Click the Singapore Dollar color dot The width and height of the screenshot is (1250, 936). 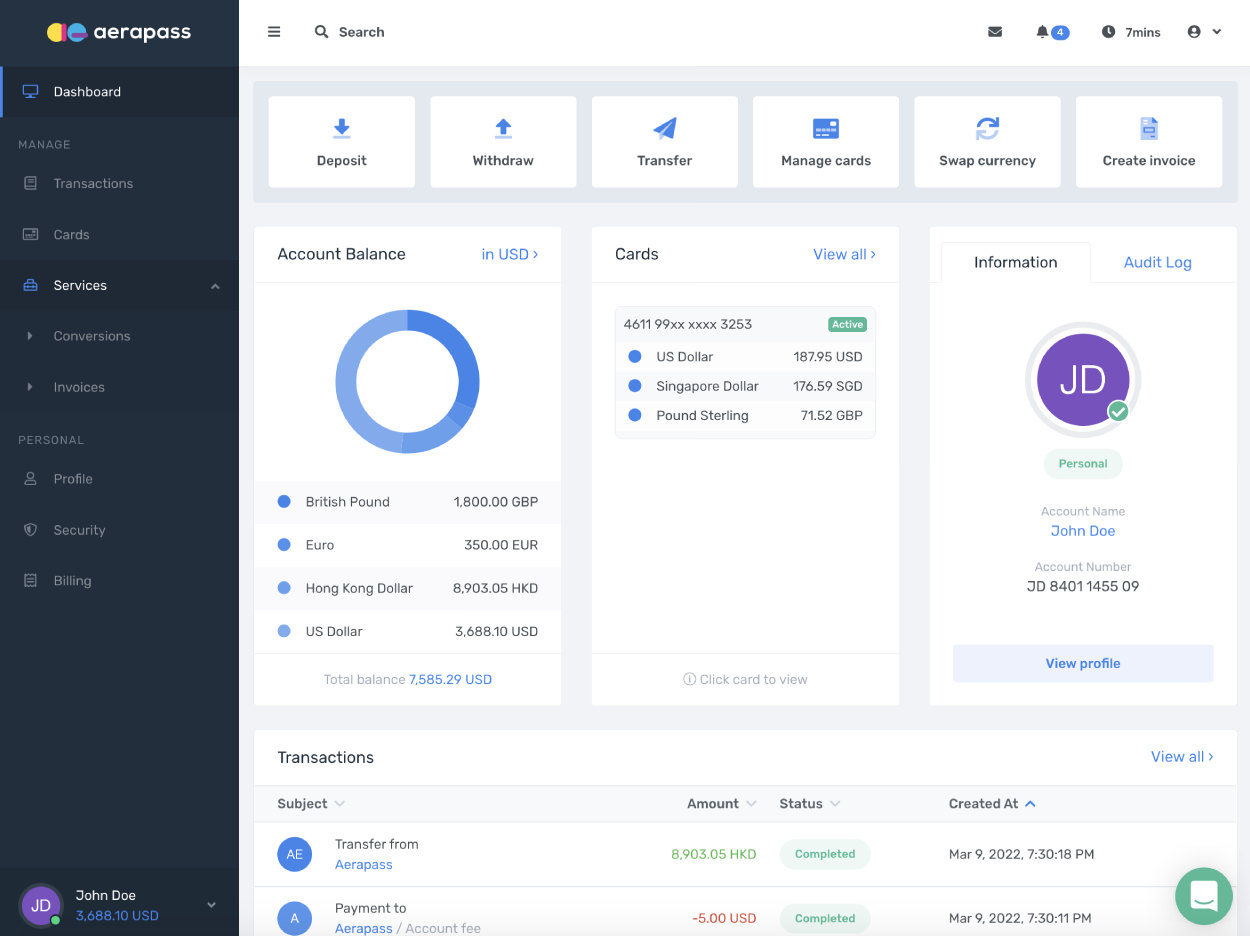634,386
